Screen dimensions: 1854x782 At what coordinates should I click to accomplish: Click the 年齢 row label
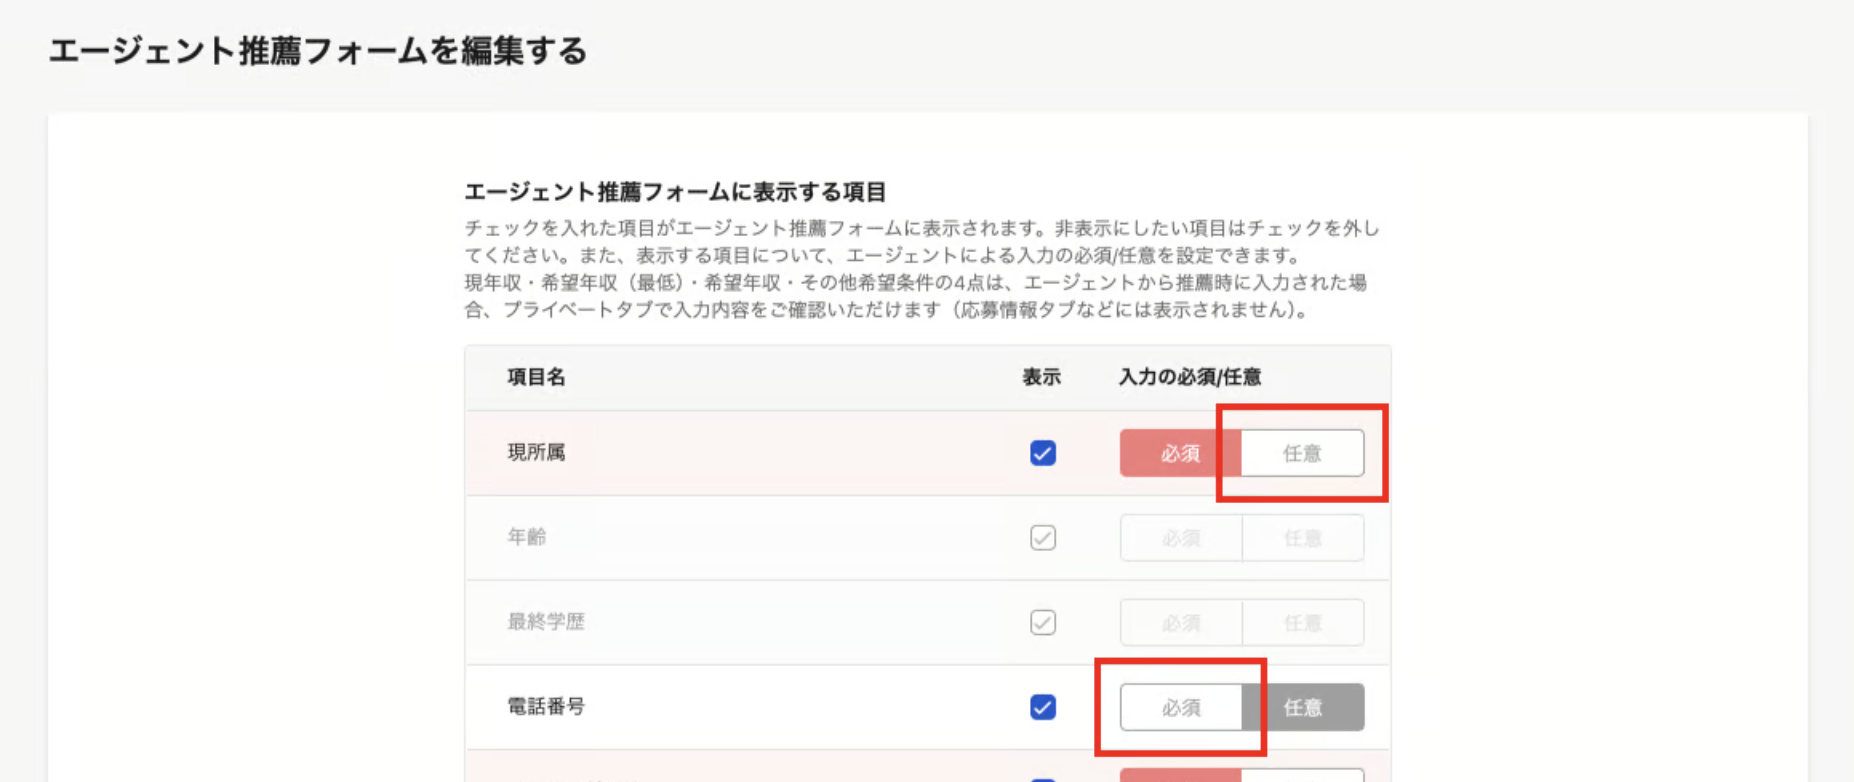point(527,537)
